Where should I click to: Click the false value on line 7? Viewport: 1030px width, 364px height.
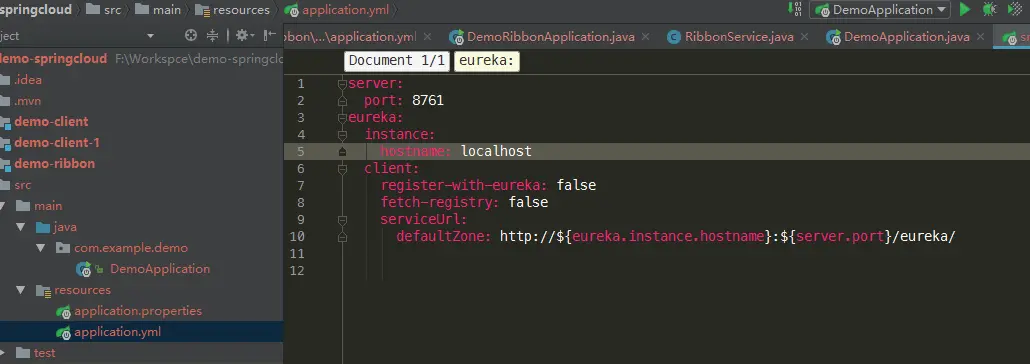click(576, 185)
